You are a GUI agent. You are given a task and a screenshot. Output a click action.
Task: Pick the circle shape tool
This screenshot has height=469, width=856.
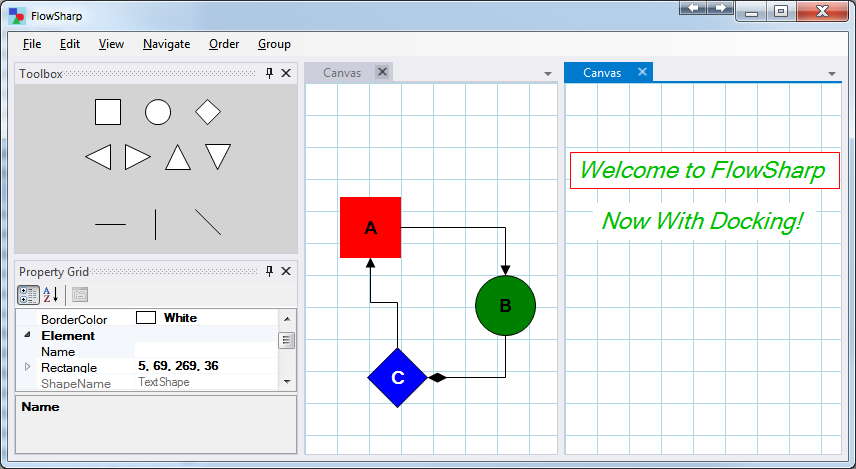[x=158, y=112]
